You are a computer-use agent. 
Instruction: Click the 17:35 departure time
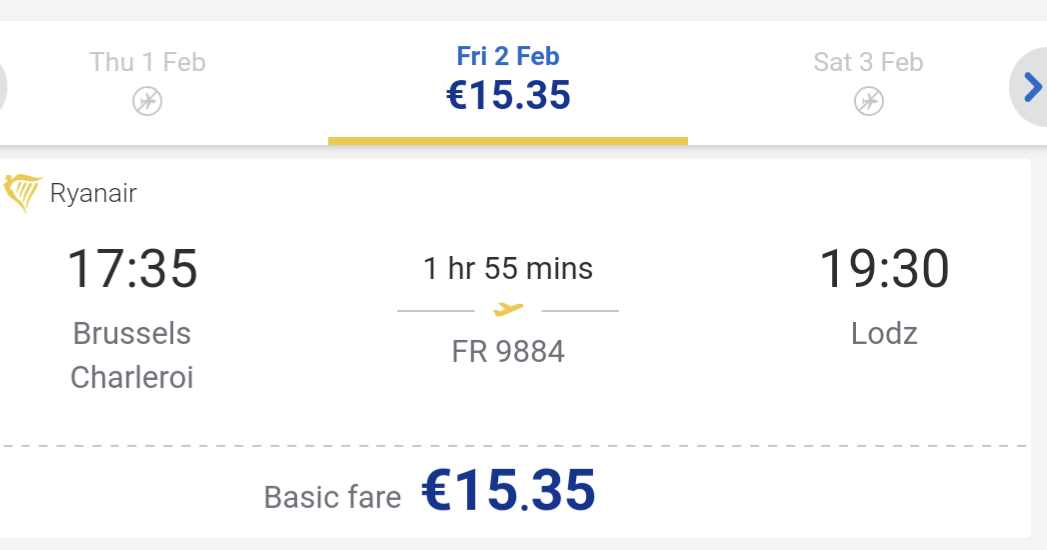pos(132,268)
